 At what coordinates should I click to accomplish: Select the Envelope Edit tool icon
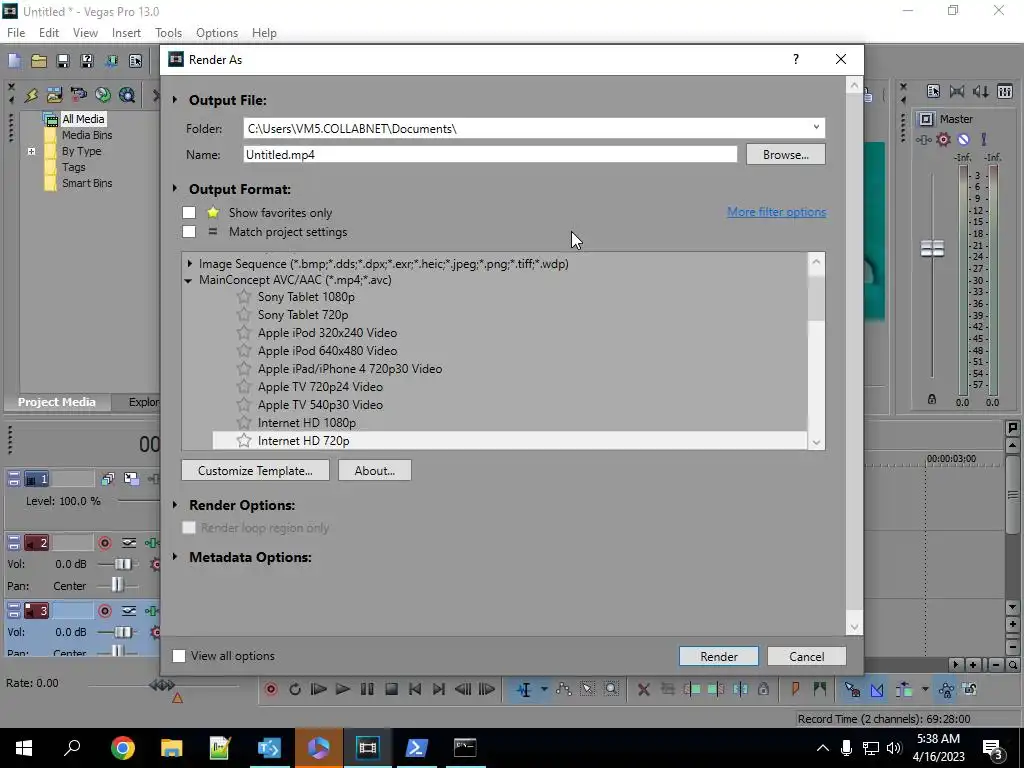tap(564, 690)
